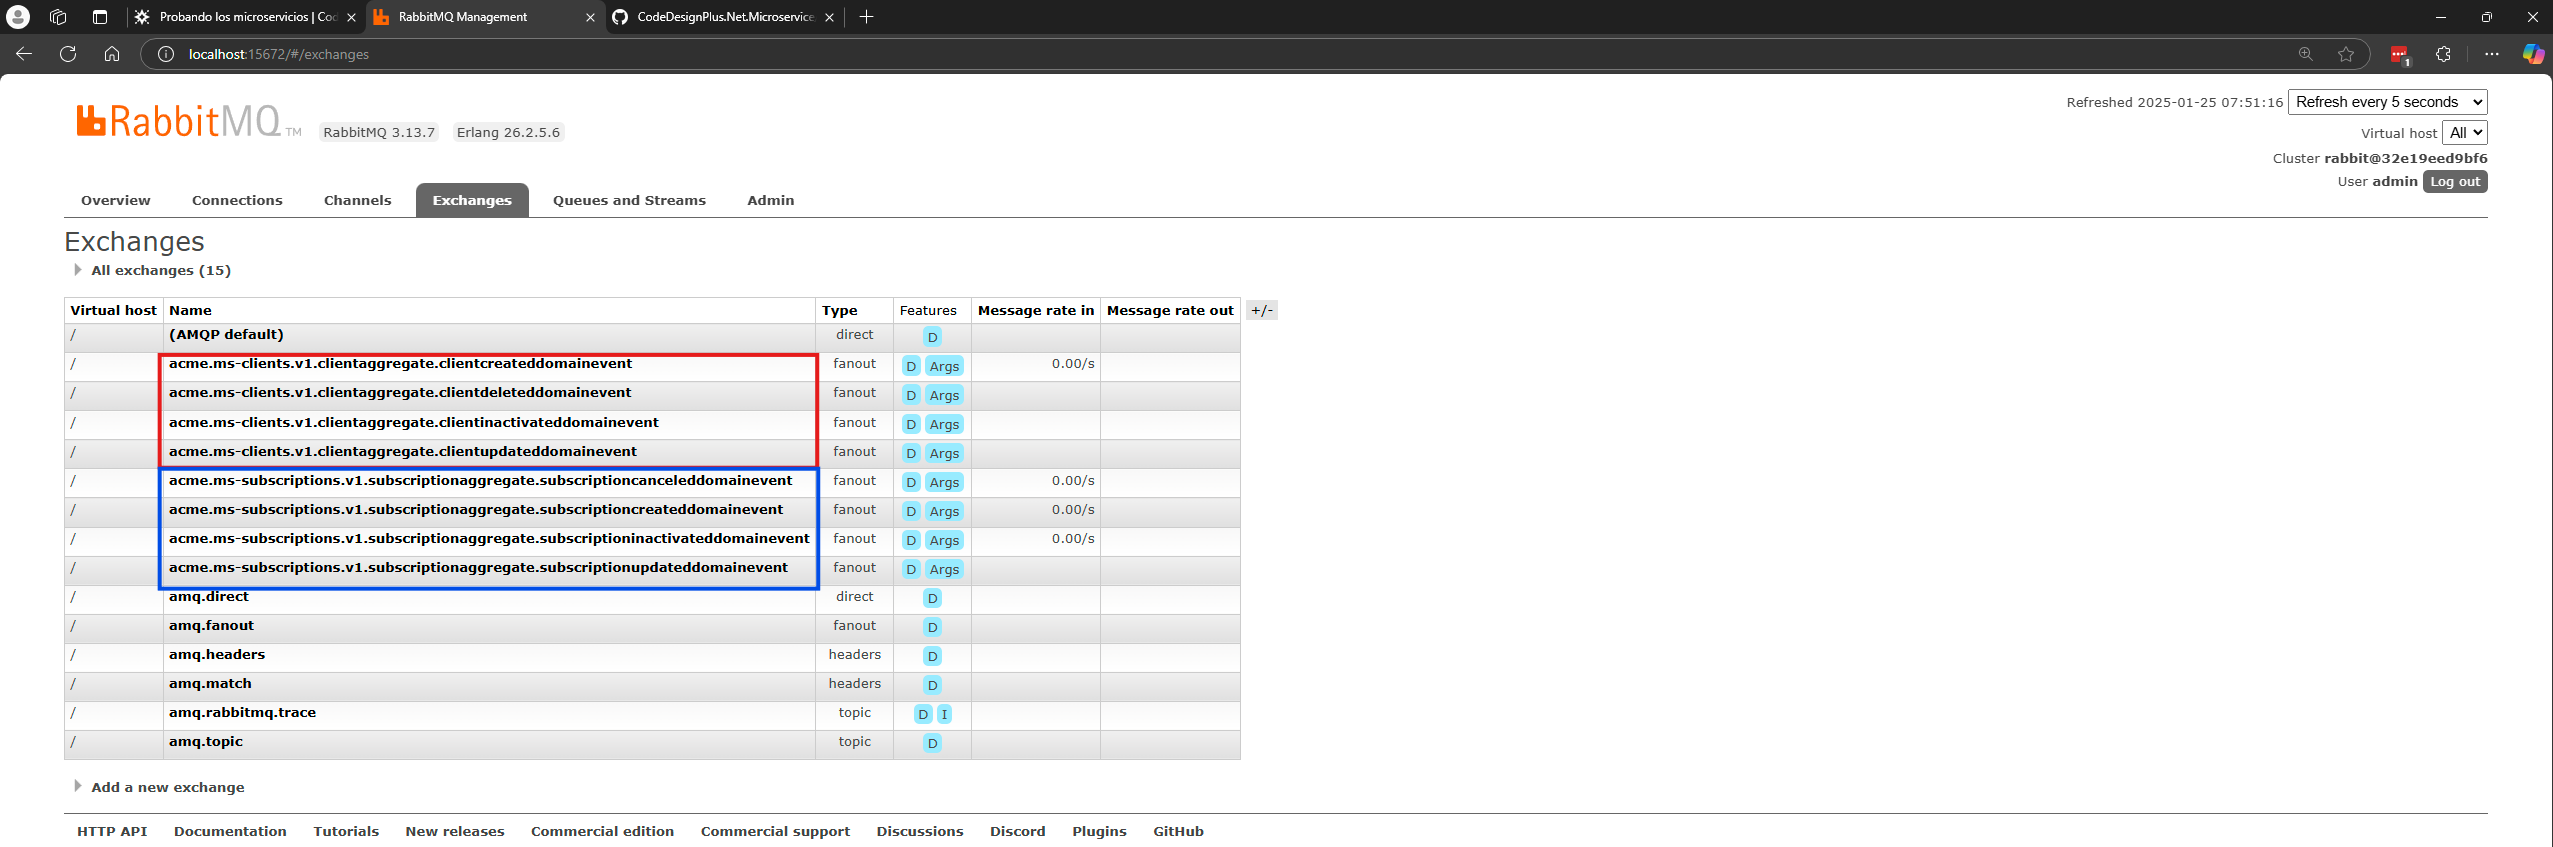
Task: Click Args badge on clientcreateddomainevent row
Action: click(x=944, y=366)
